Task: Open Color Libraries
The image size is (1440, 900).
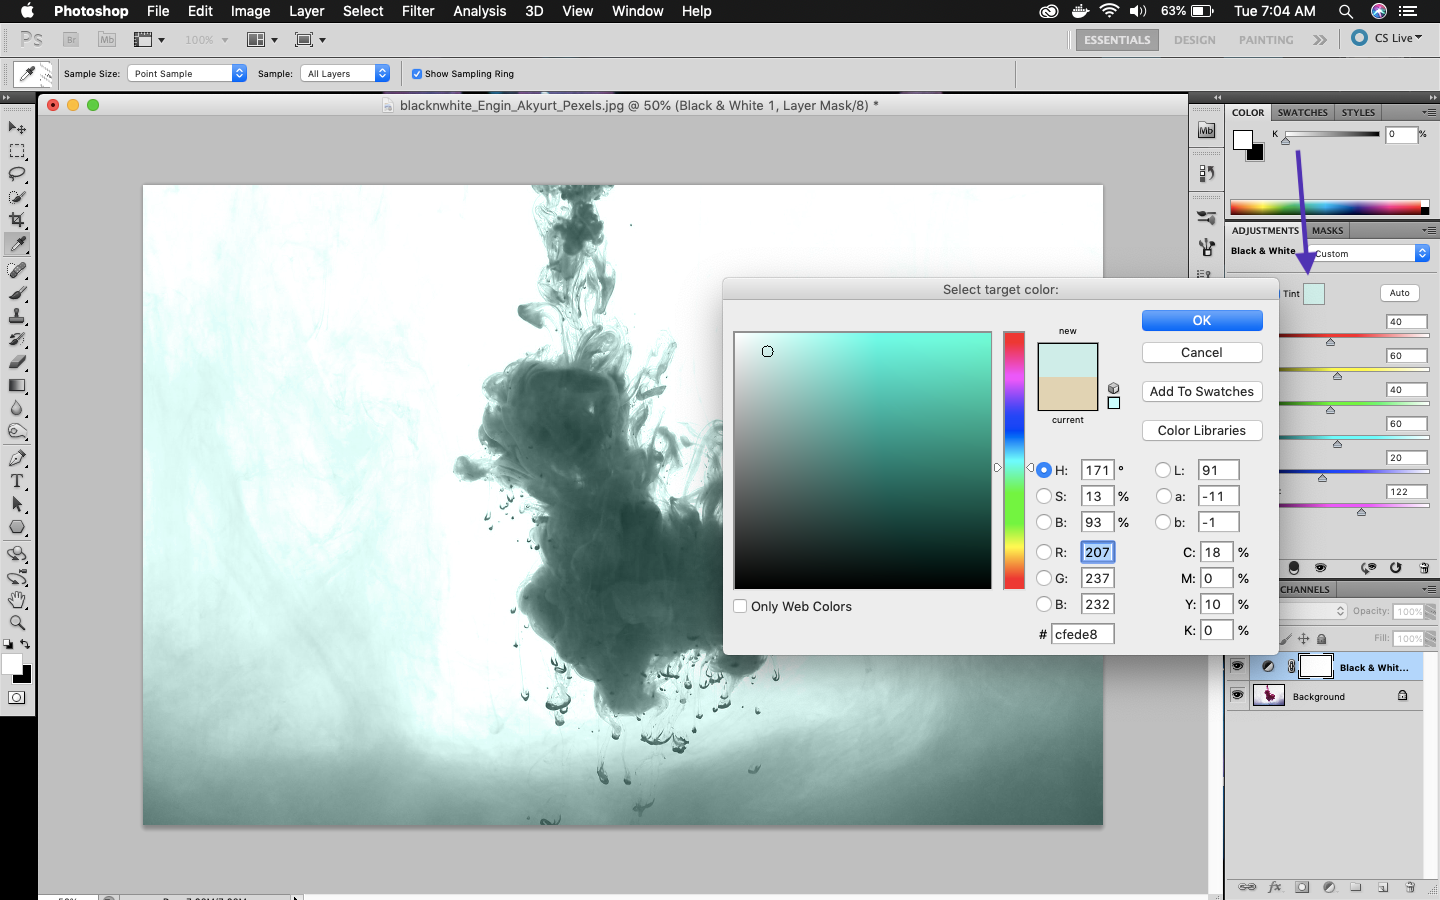Action: (x=1201, y=431)
